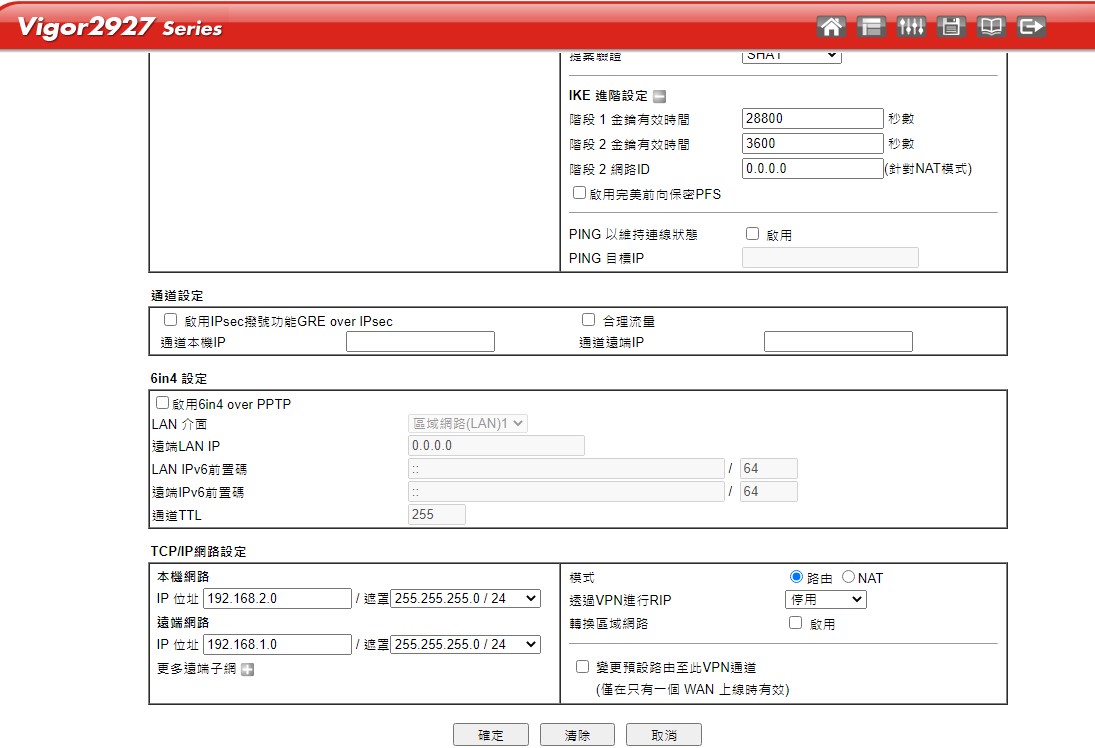The image size is (1095, 748).
Task: Expand 更多遠端子網 with the plus icon
Action: click(x=247, y=669)
